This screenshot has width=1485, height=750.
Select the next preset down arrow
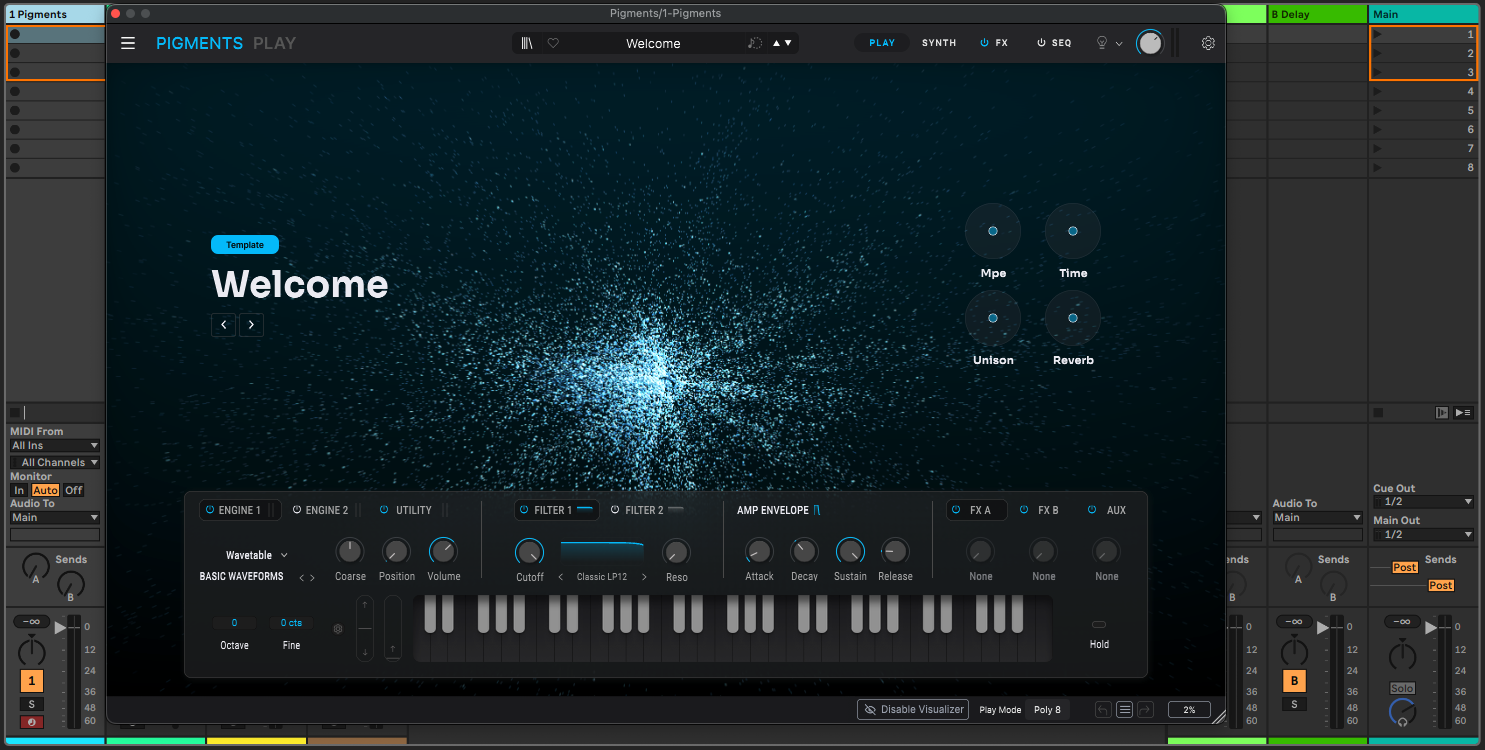[788, 43]
